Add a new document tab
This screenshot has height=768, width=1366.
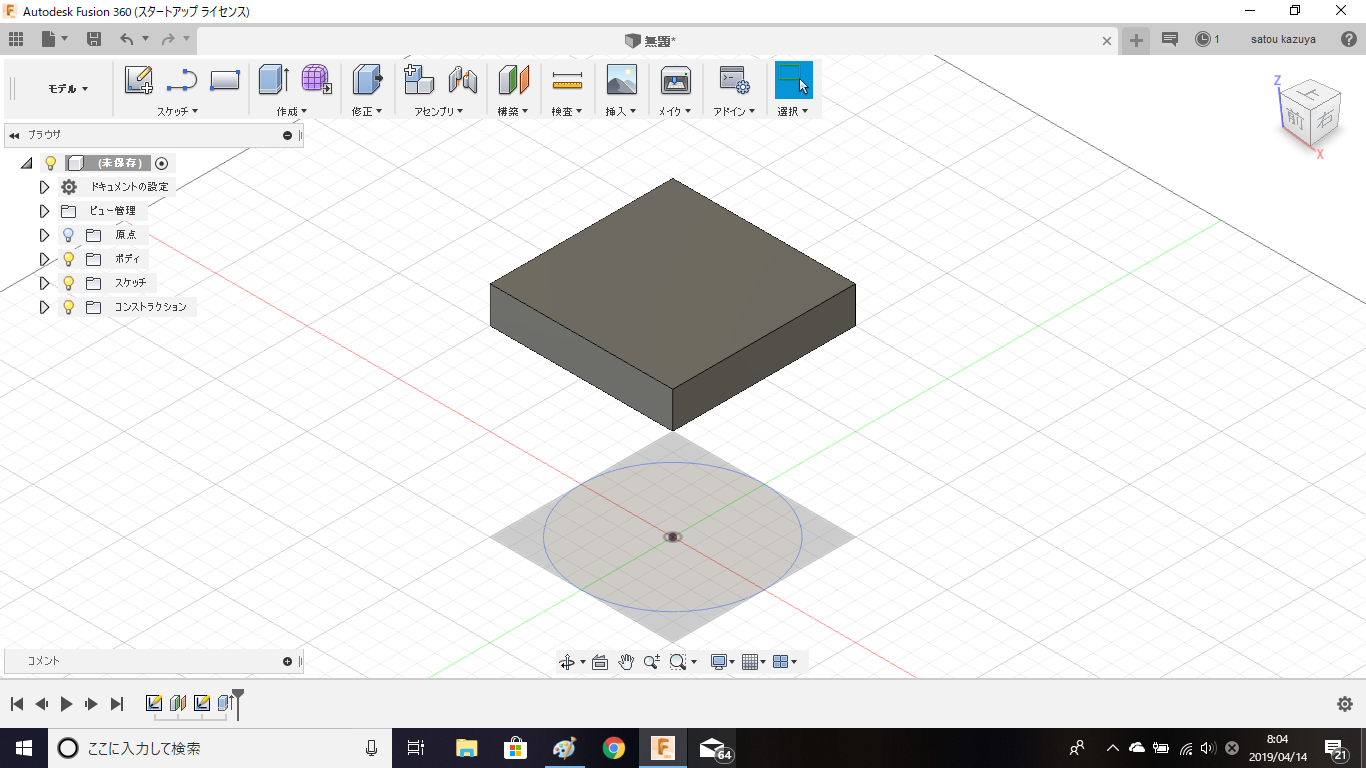pyautogui.click(x=1136, y=40)
